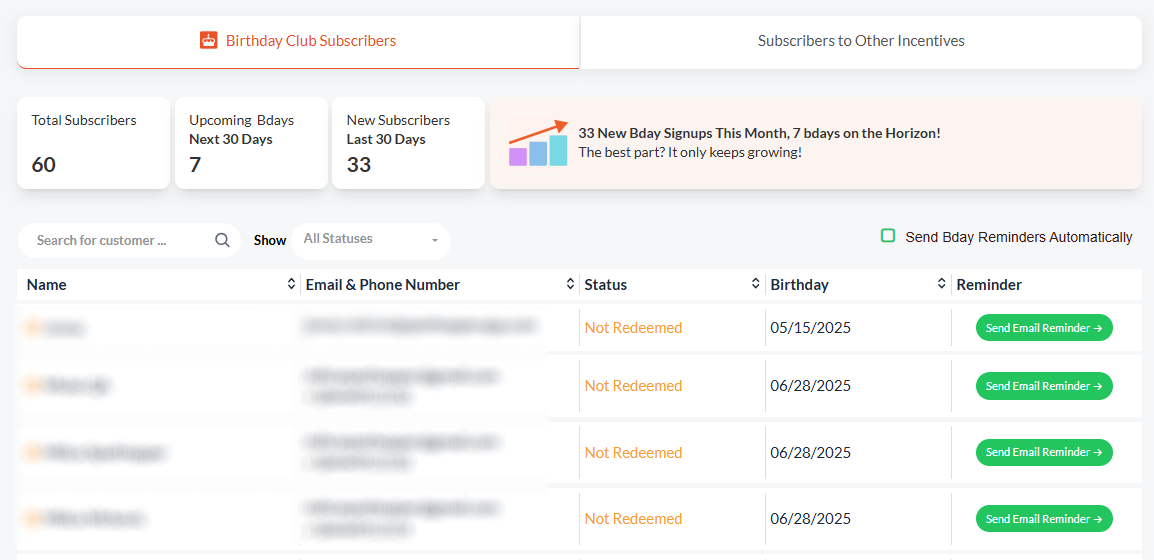Click the birthday cake icon in the tab
Screen dimensions: 1154x560
point(209,40)
